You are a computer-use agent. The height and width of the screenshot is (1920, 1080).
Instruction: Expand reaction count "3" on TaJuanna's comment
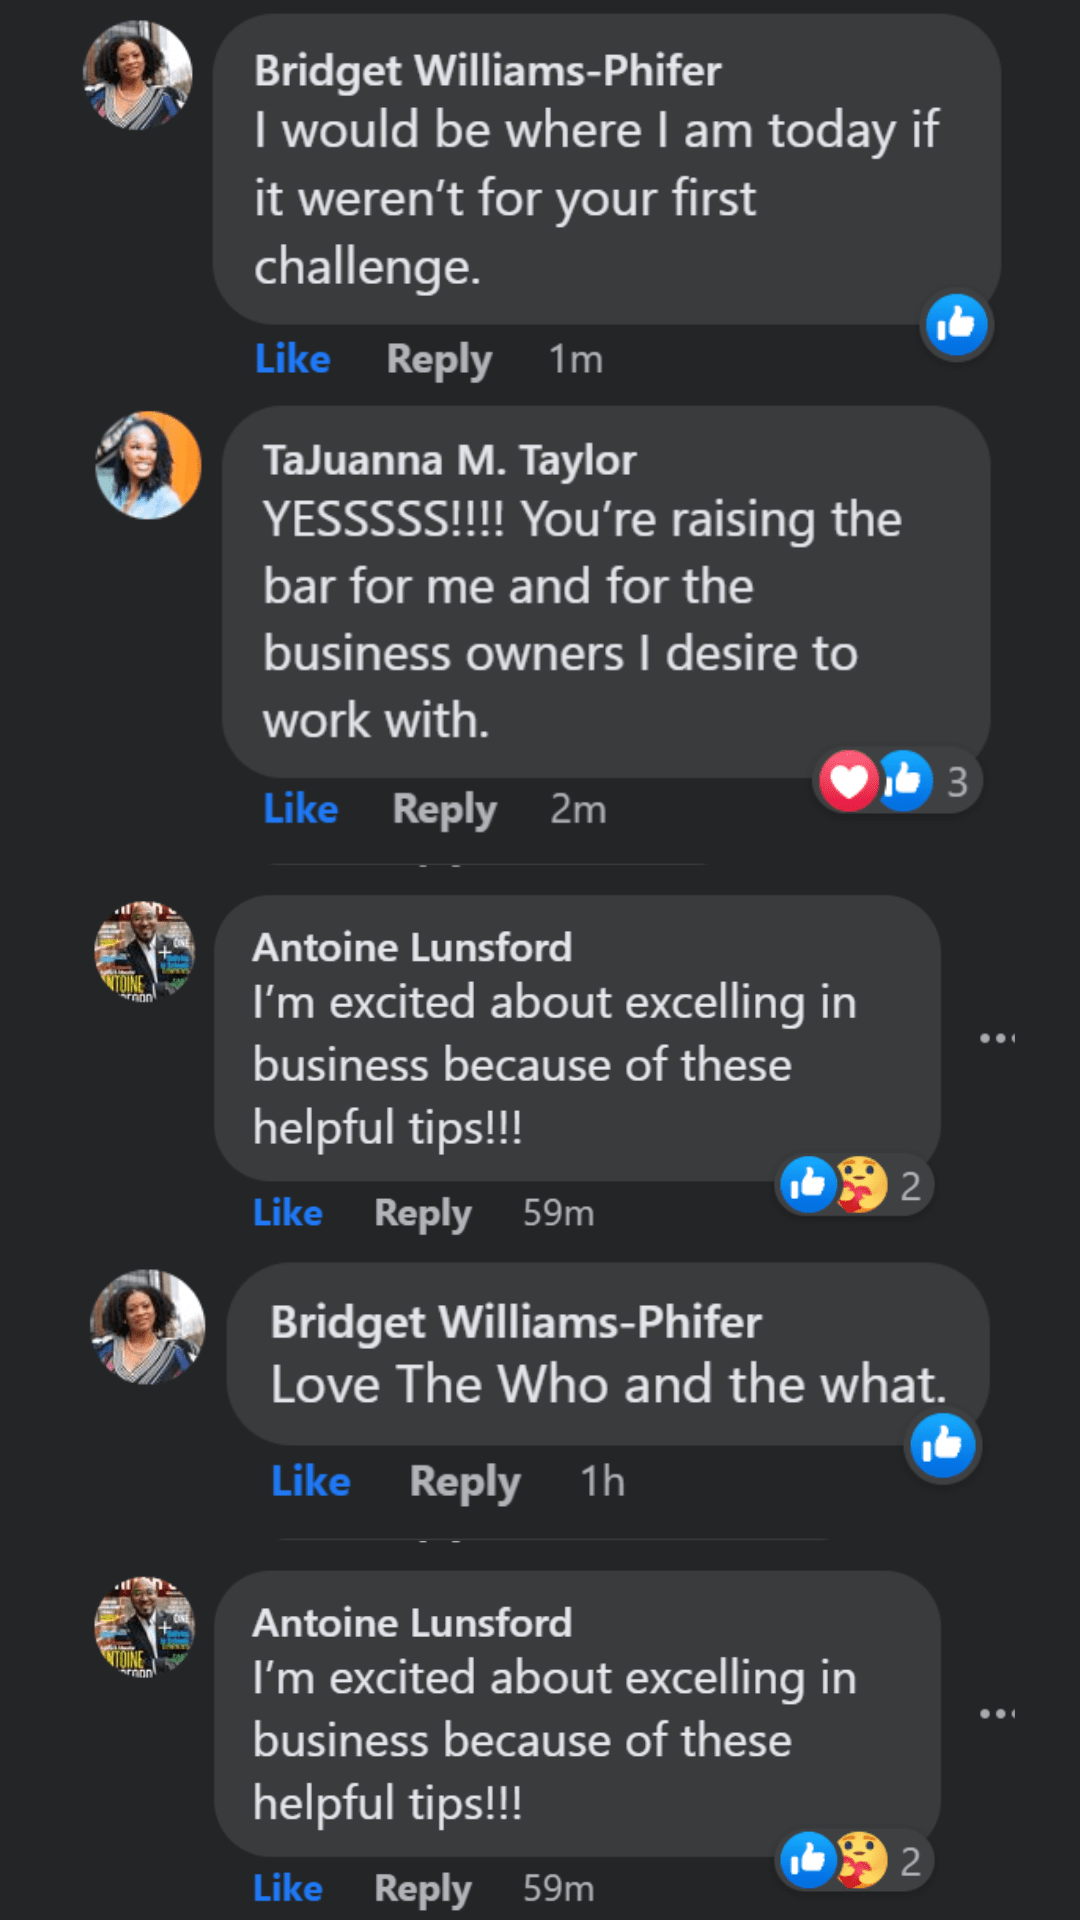(957, 782)
